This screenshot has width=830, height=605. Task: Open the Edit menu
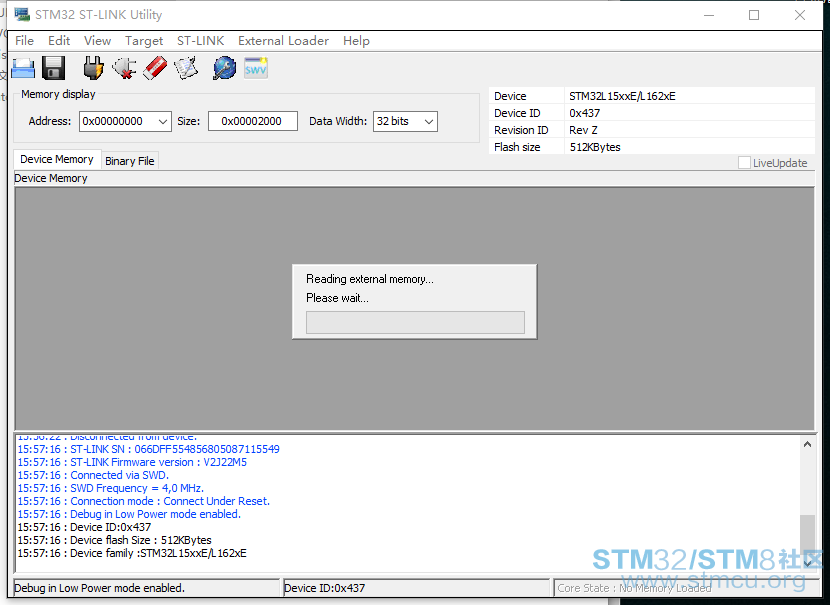coord(59,41)
